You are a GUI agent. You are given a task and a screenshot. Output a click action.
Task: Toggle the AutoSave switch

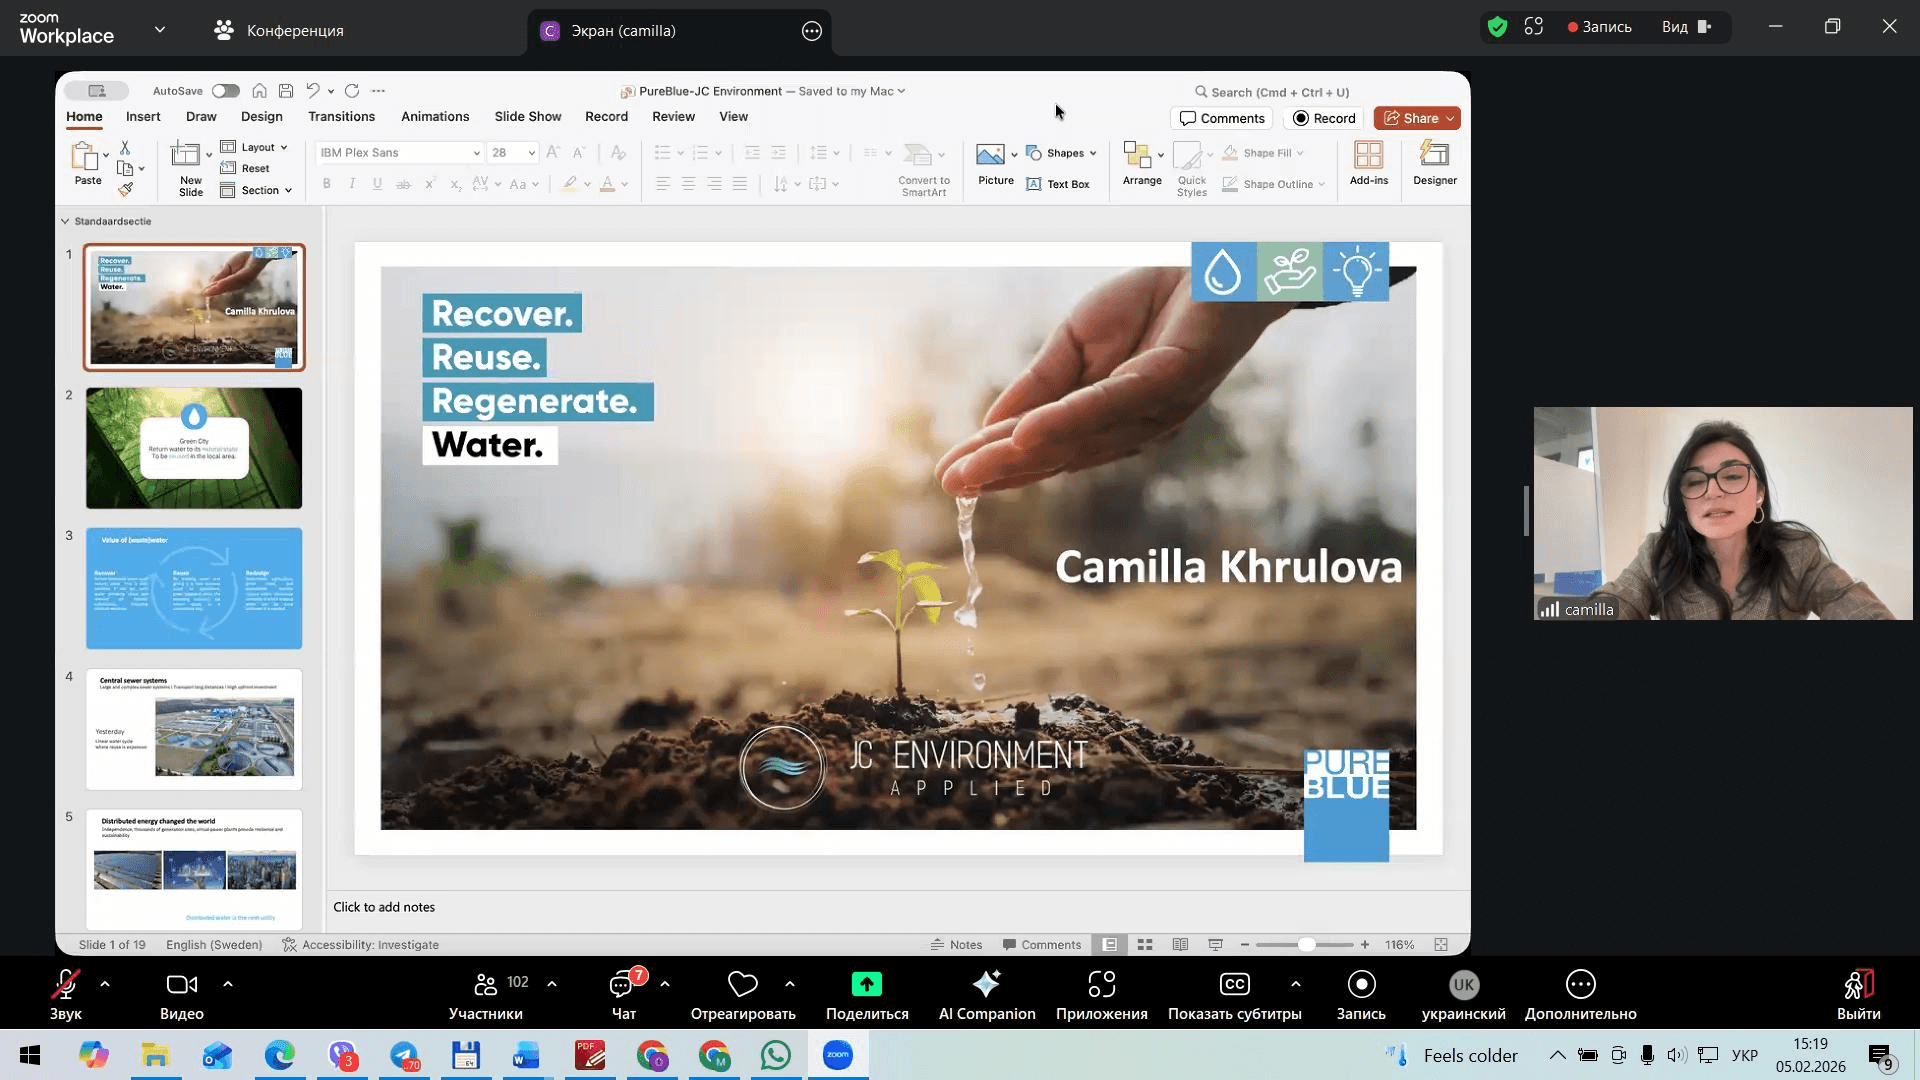pos(225,91)
